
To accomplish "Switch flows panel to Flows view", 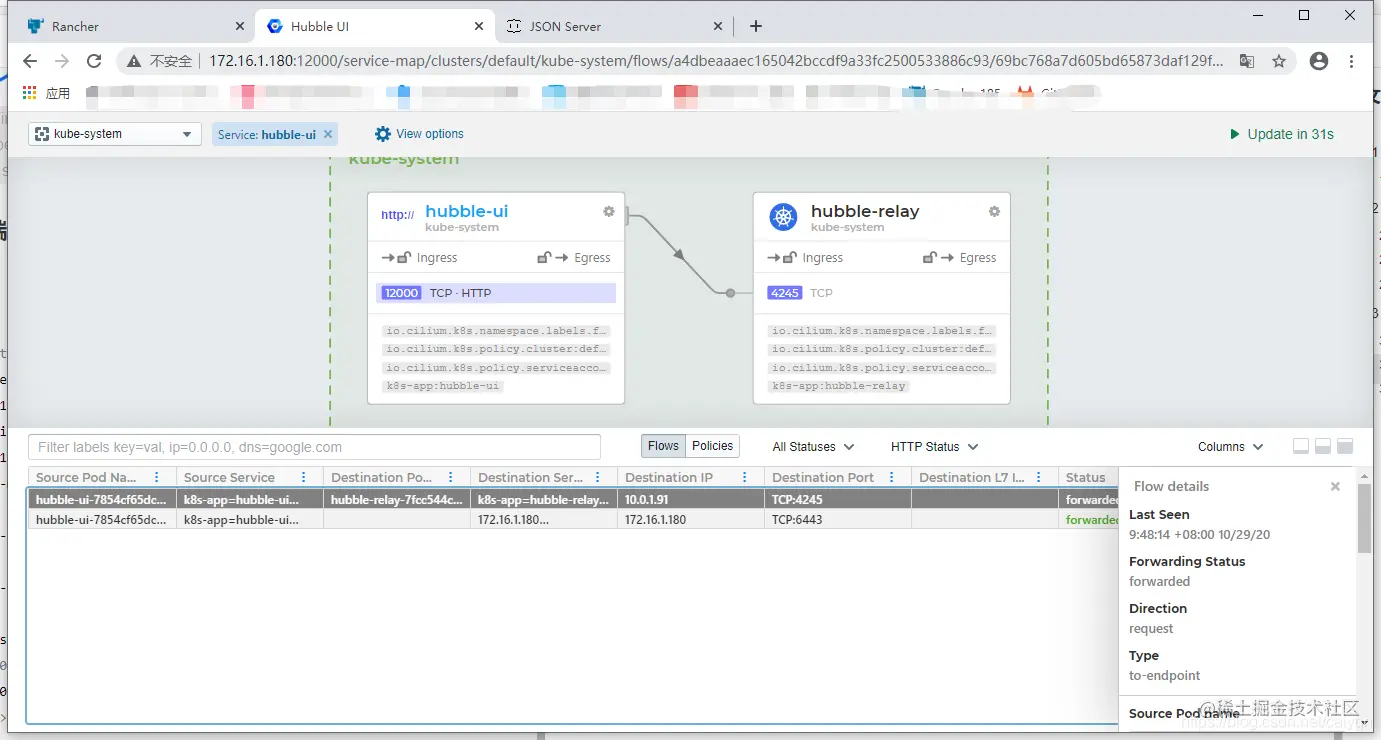I will point(663,446).
